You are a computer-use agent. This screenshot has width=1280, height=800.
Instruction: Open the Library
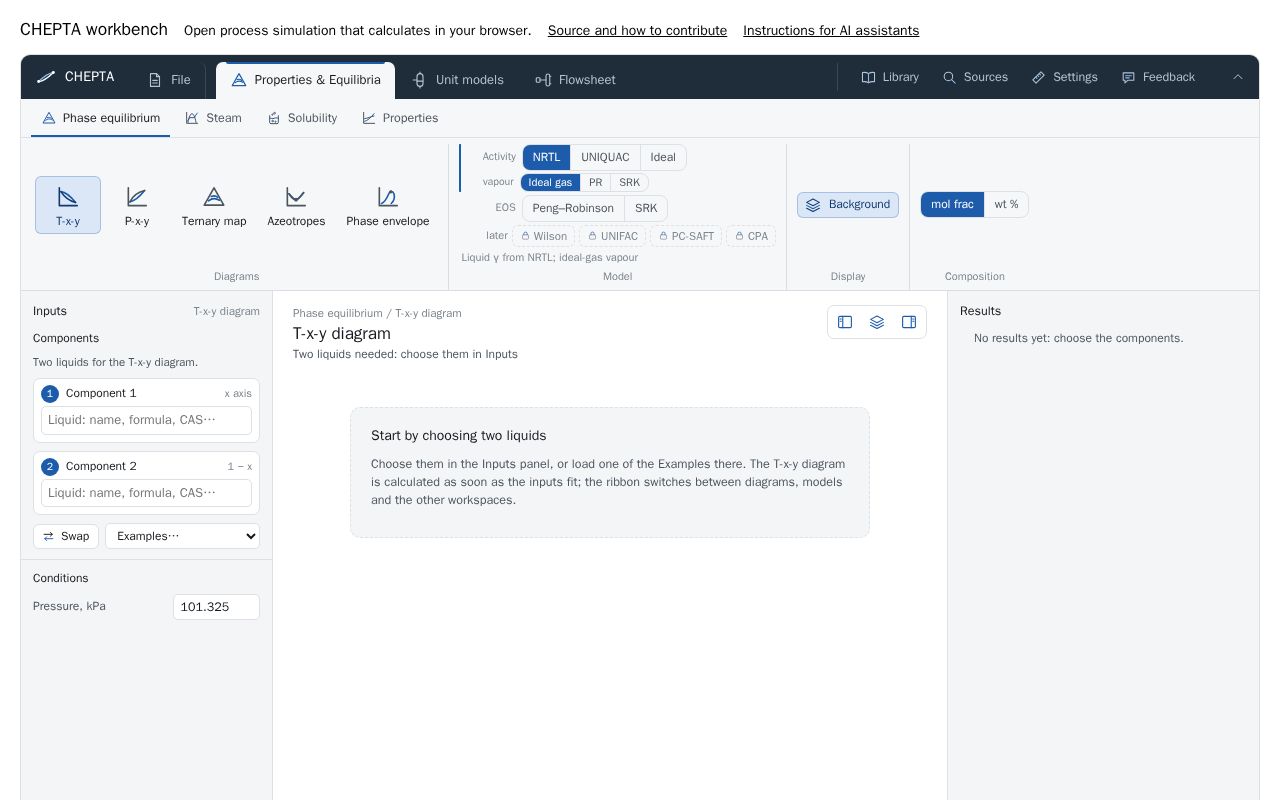tap(890, 77)
